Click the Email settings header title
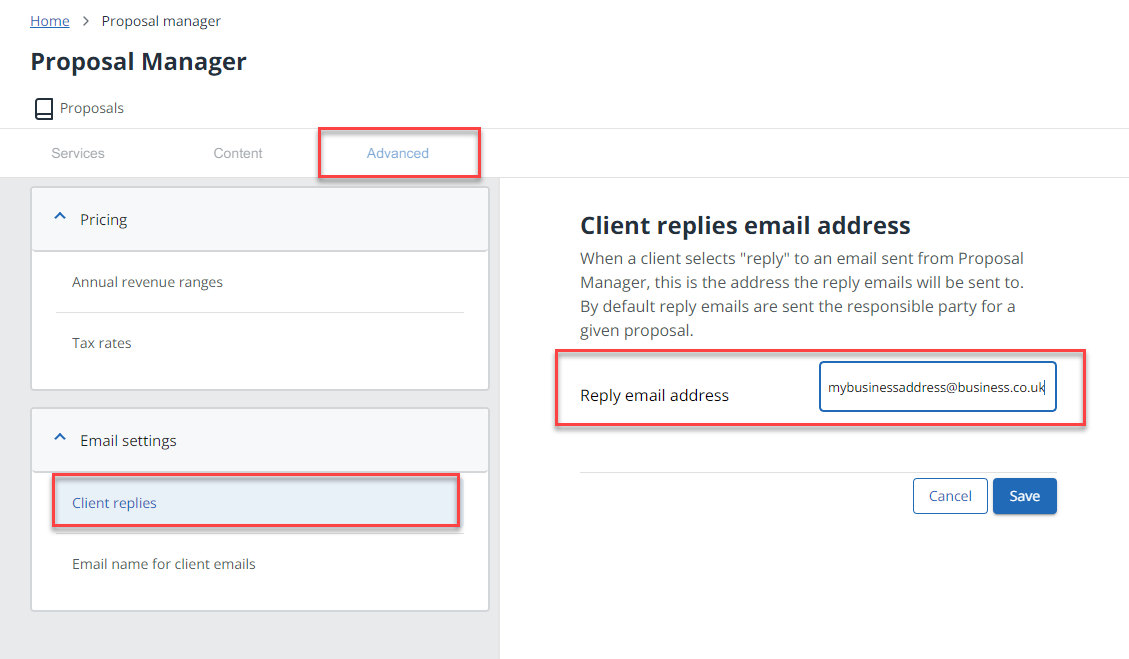This screenshot has width=1129, height=659. tap(128, 441)
